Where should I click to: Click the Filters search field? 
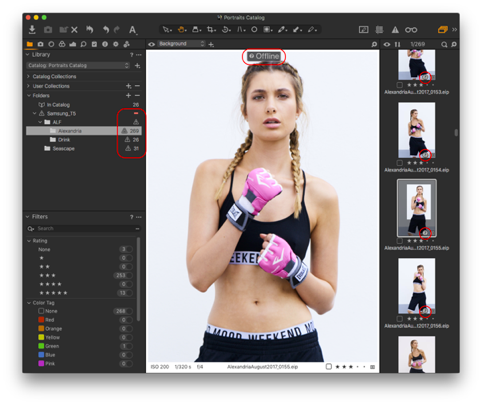coord(83,228)
